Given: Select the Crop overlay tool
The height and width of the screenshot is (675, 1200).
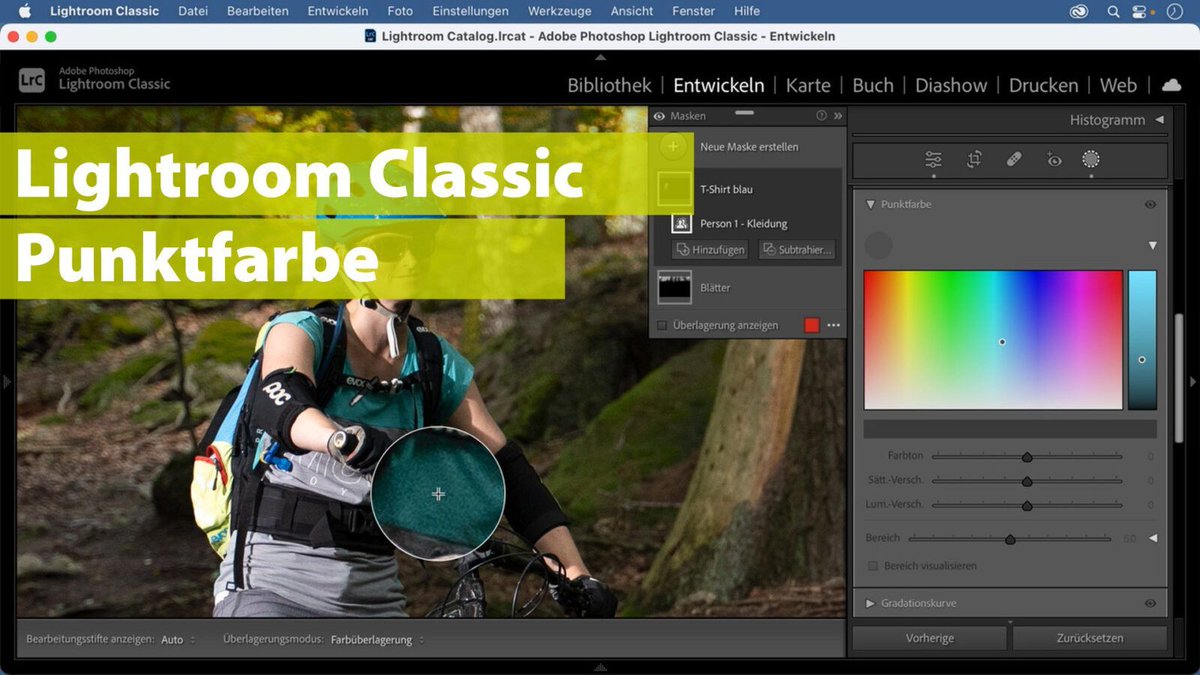Looking at the screenshot, I should 974,160.
